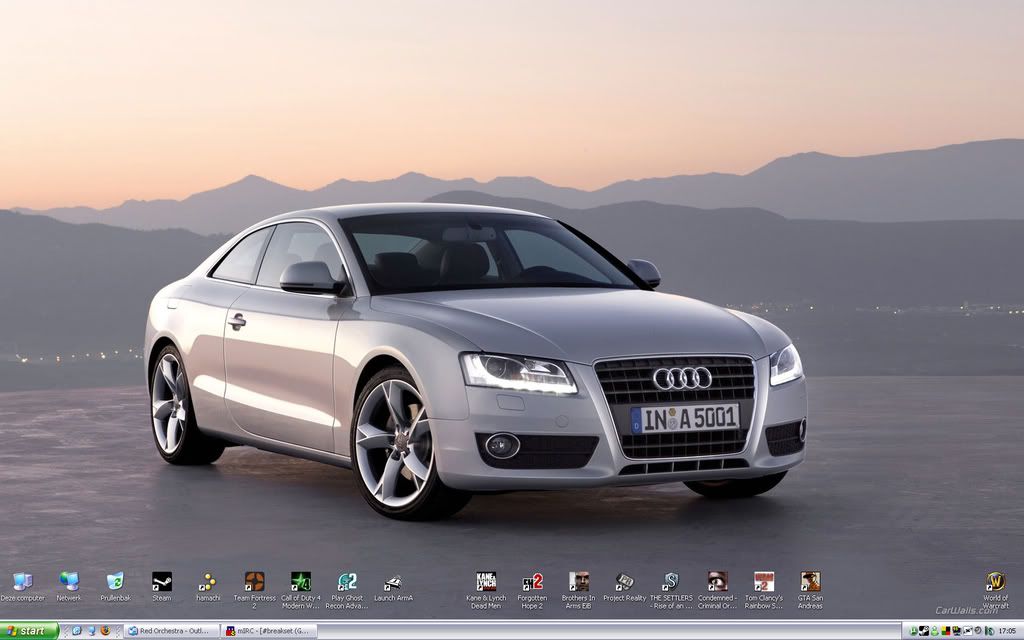1024x640 pixels.
Task: Open the Prullenbak recycle bin
Action: click(115, 581)
